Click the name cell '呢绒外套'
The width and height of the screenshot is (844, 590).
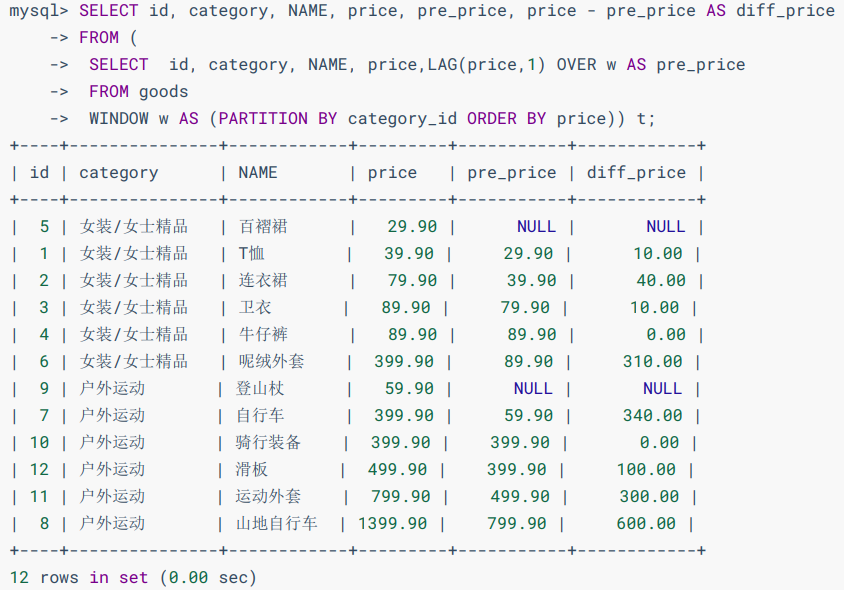click(271, 361)
